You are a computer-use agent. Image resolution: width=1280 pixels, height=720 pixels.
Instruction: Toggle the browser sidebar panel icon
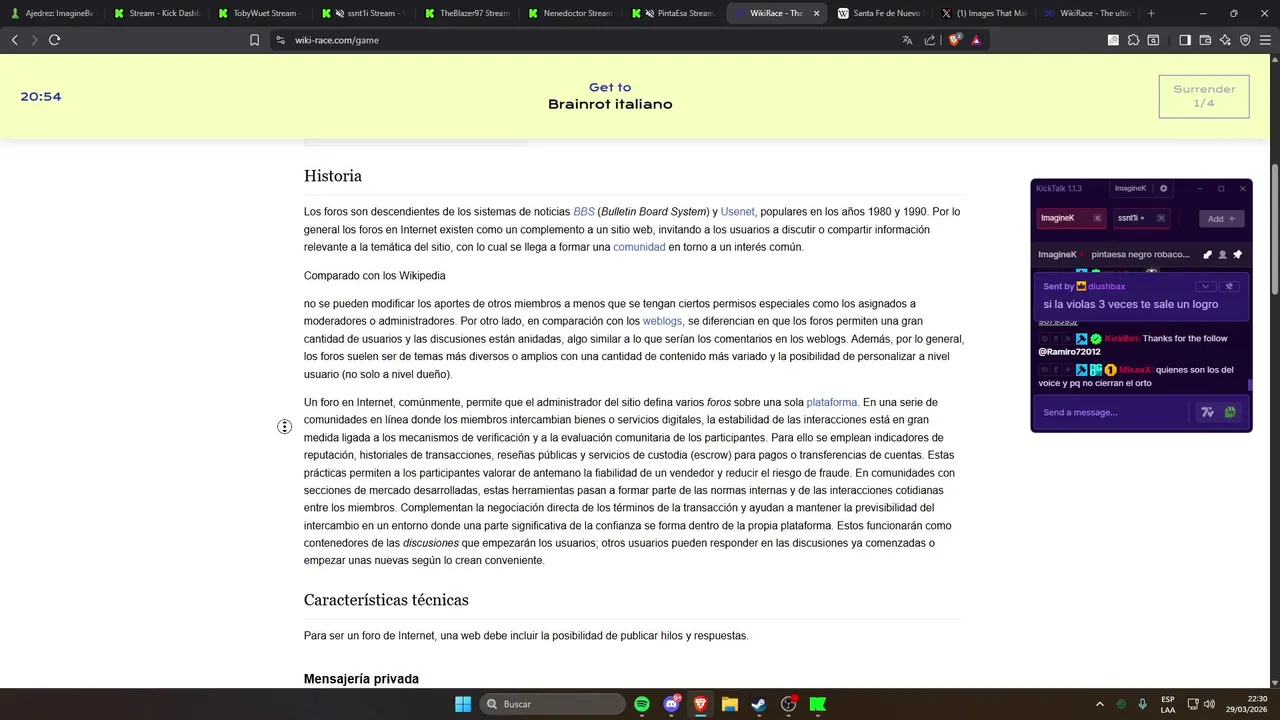1185,40
